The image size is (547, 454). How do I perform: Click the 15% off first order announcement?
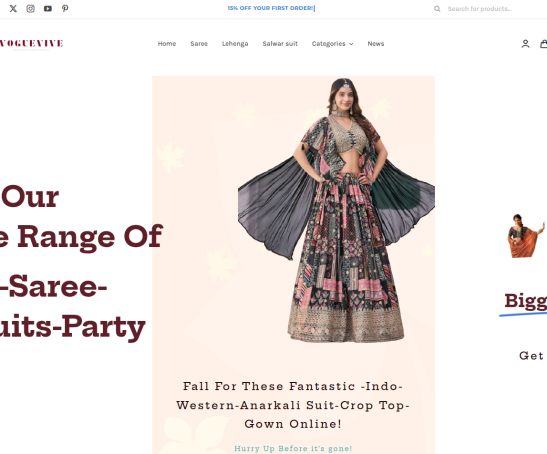click(x=271, y=8)
